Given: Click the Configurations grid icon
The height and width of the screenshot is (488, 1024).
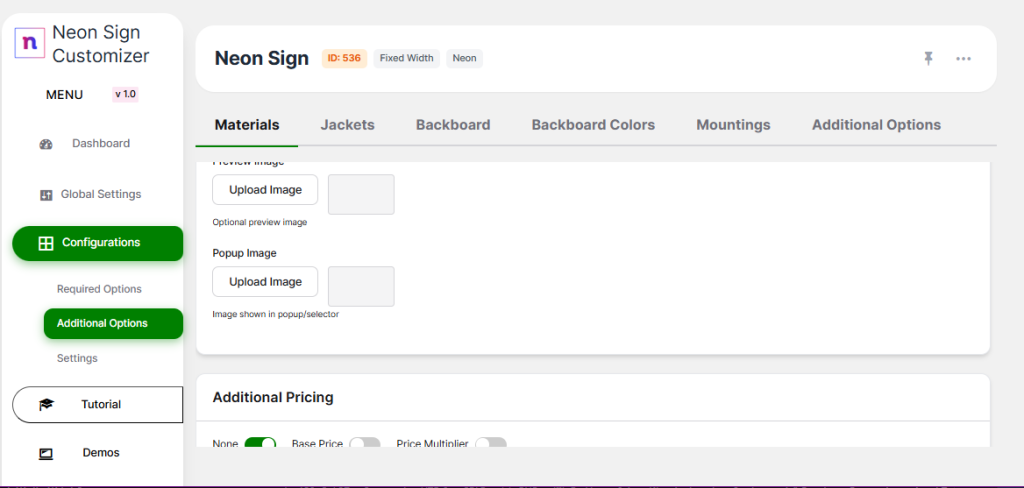Looking at the screenshot, I should (45, 243).
